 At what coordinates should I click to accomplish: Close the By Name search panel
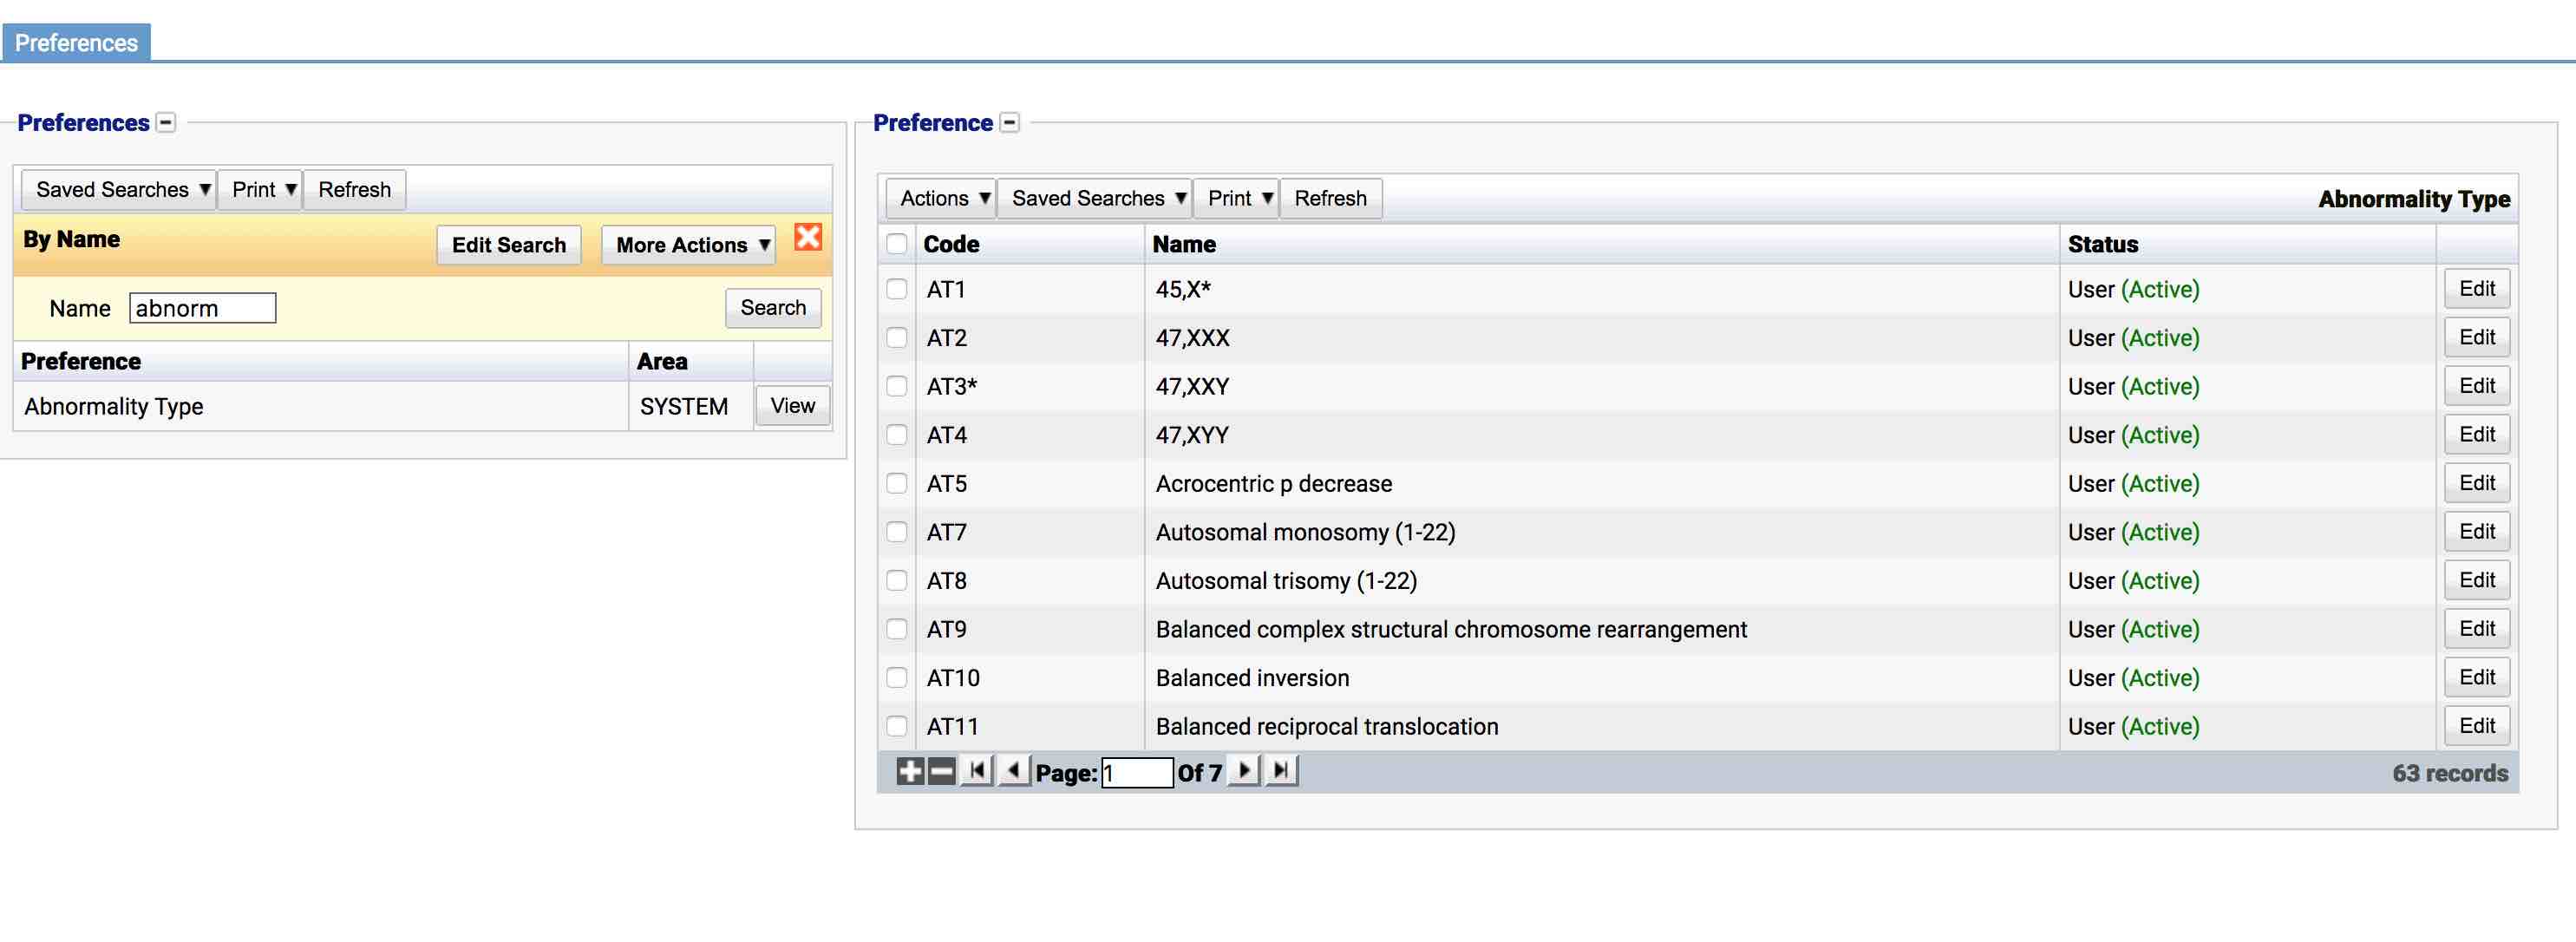point(808,239)
